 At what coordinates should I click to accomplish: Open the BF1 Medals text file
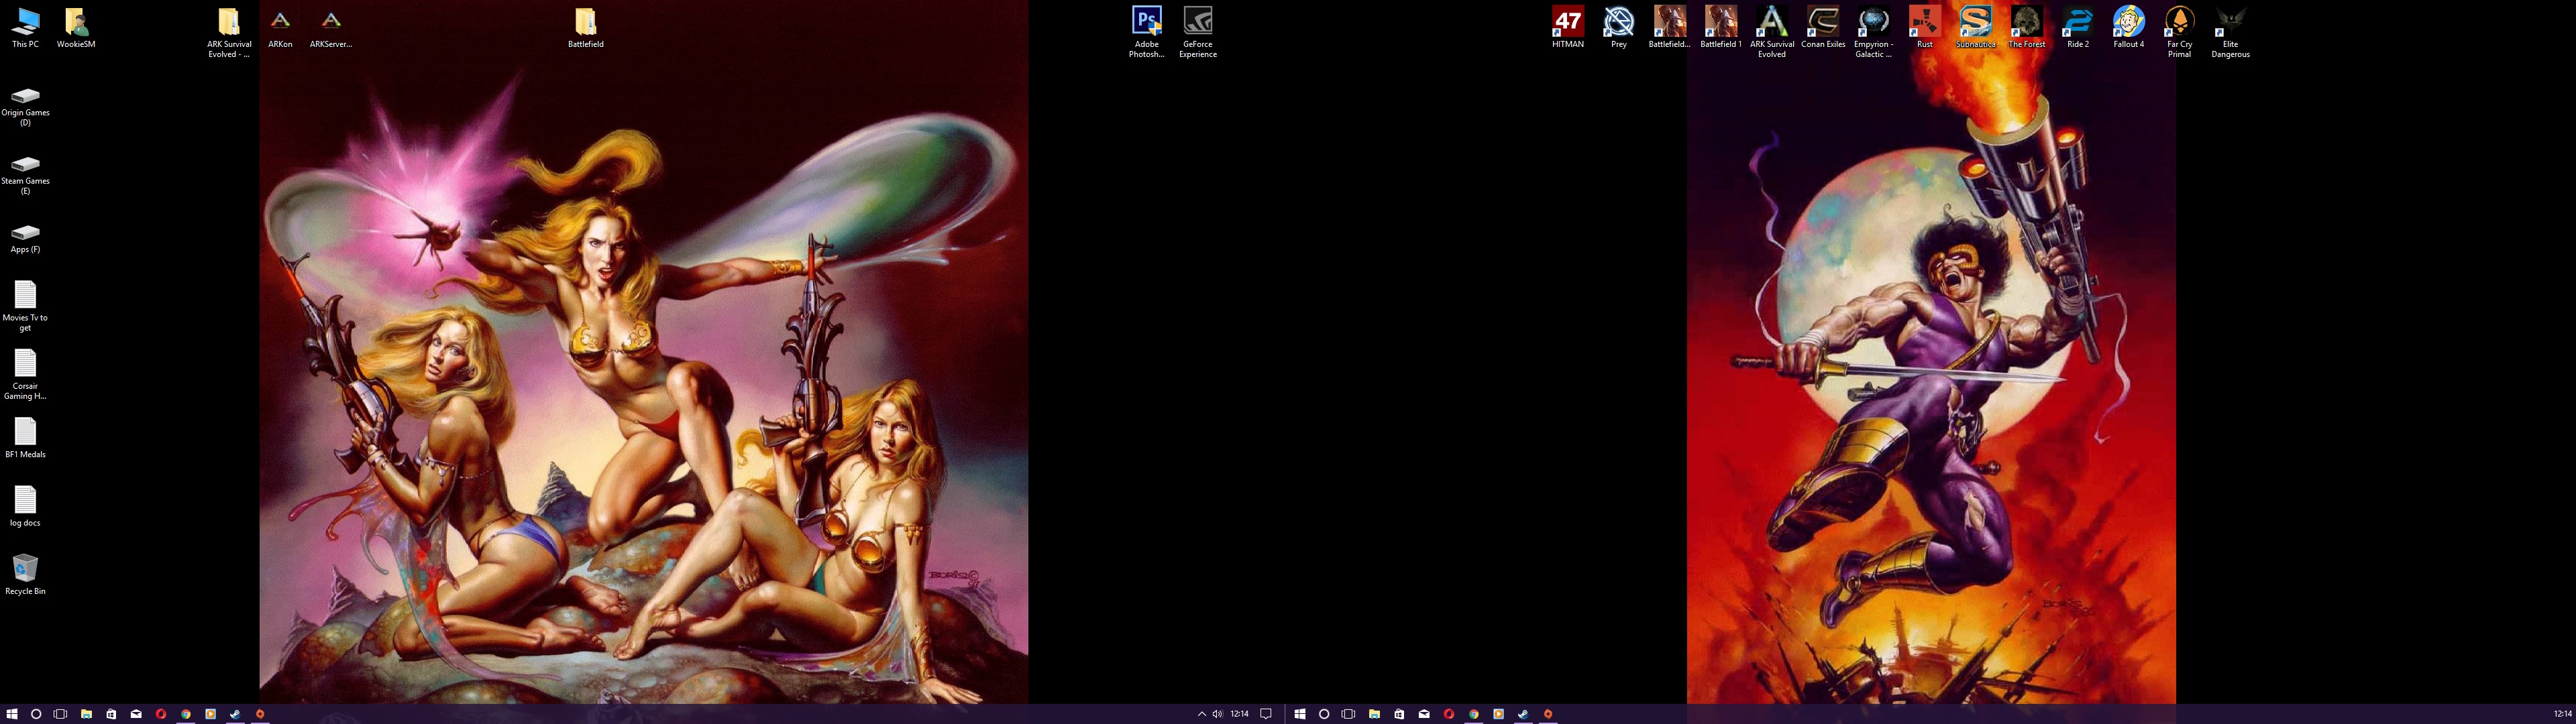pyautogui.click(x=25, y=439)
